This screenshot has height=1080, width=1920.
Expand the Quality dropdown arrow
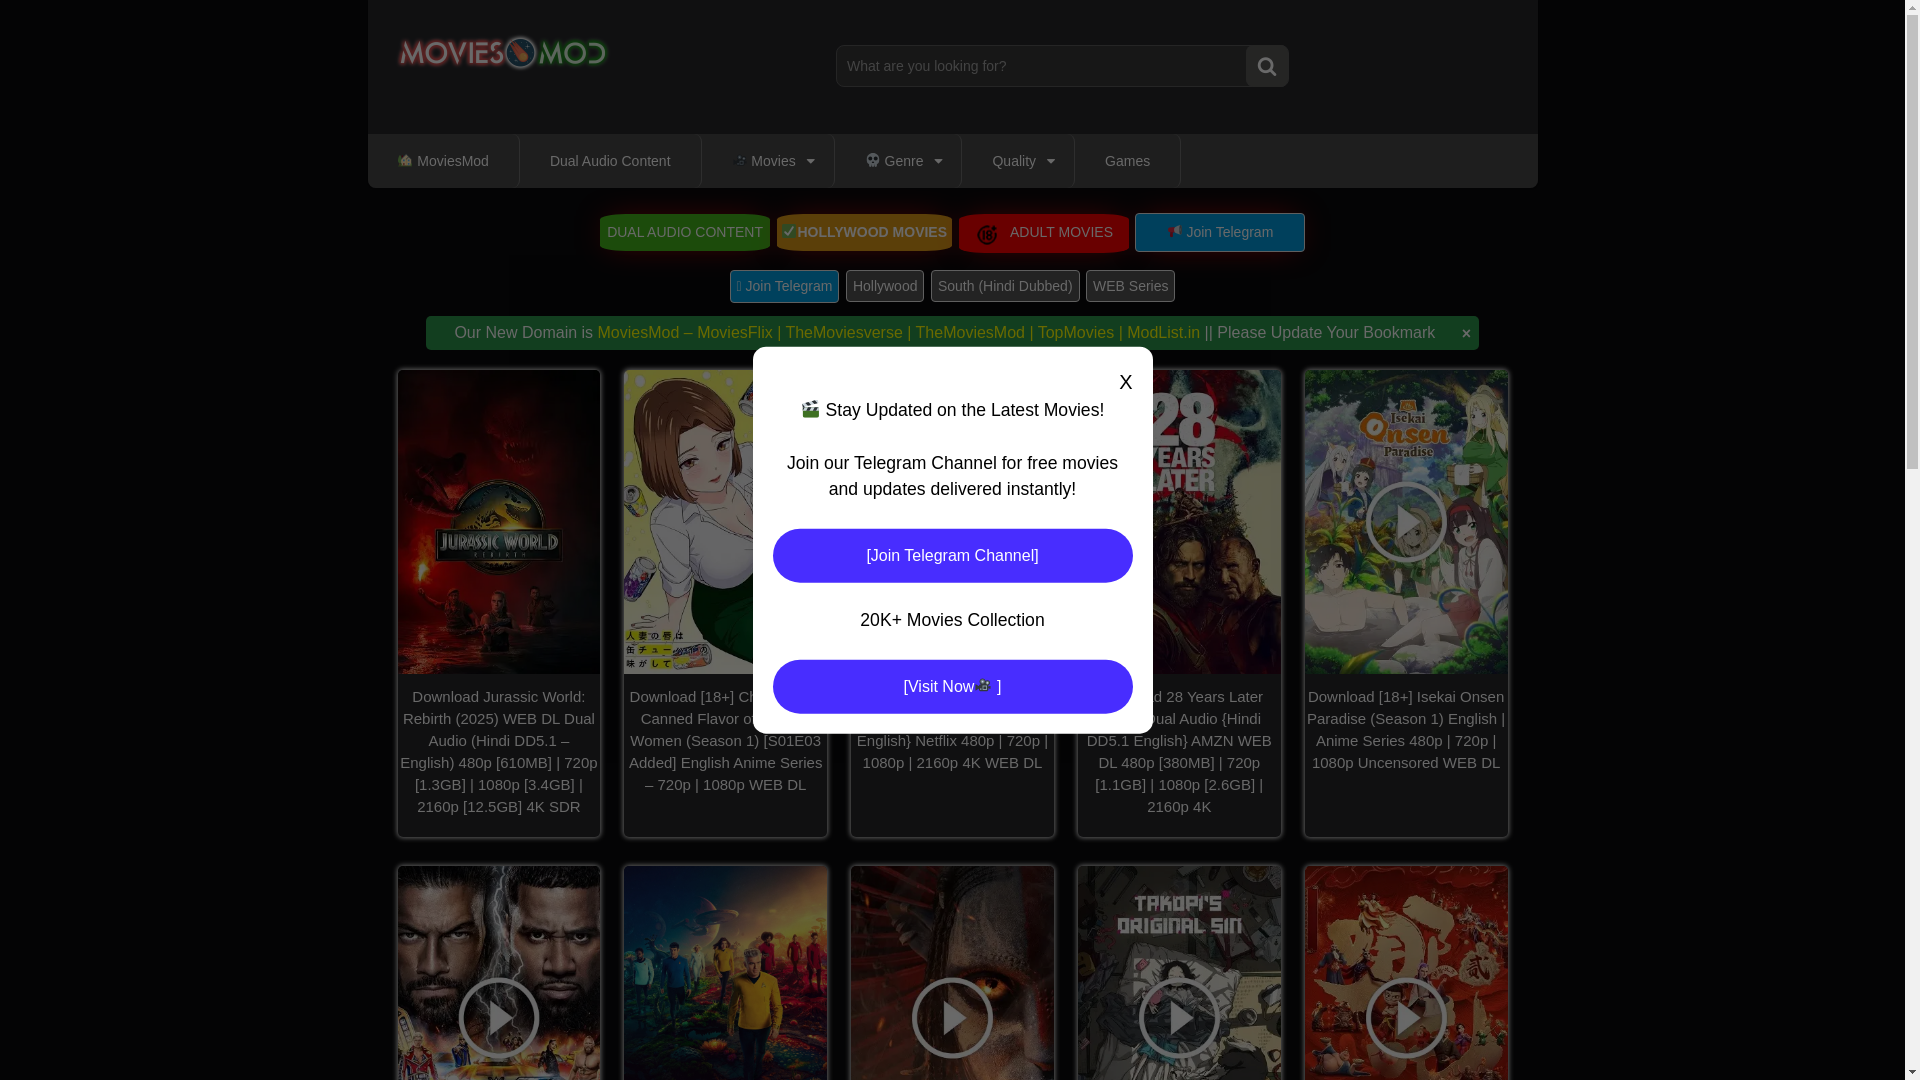[x=1050, y=161]
